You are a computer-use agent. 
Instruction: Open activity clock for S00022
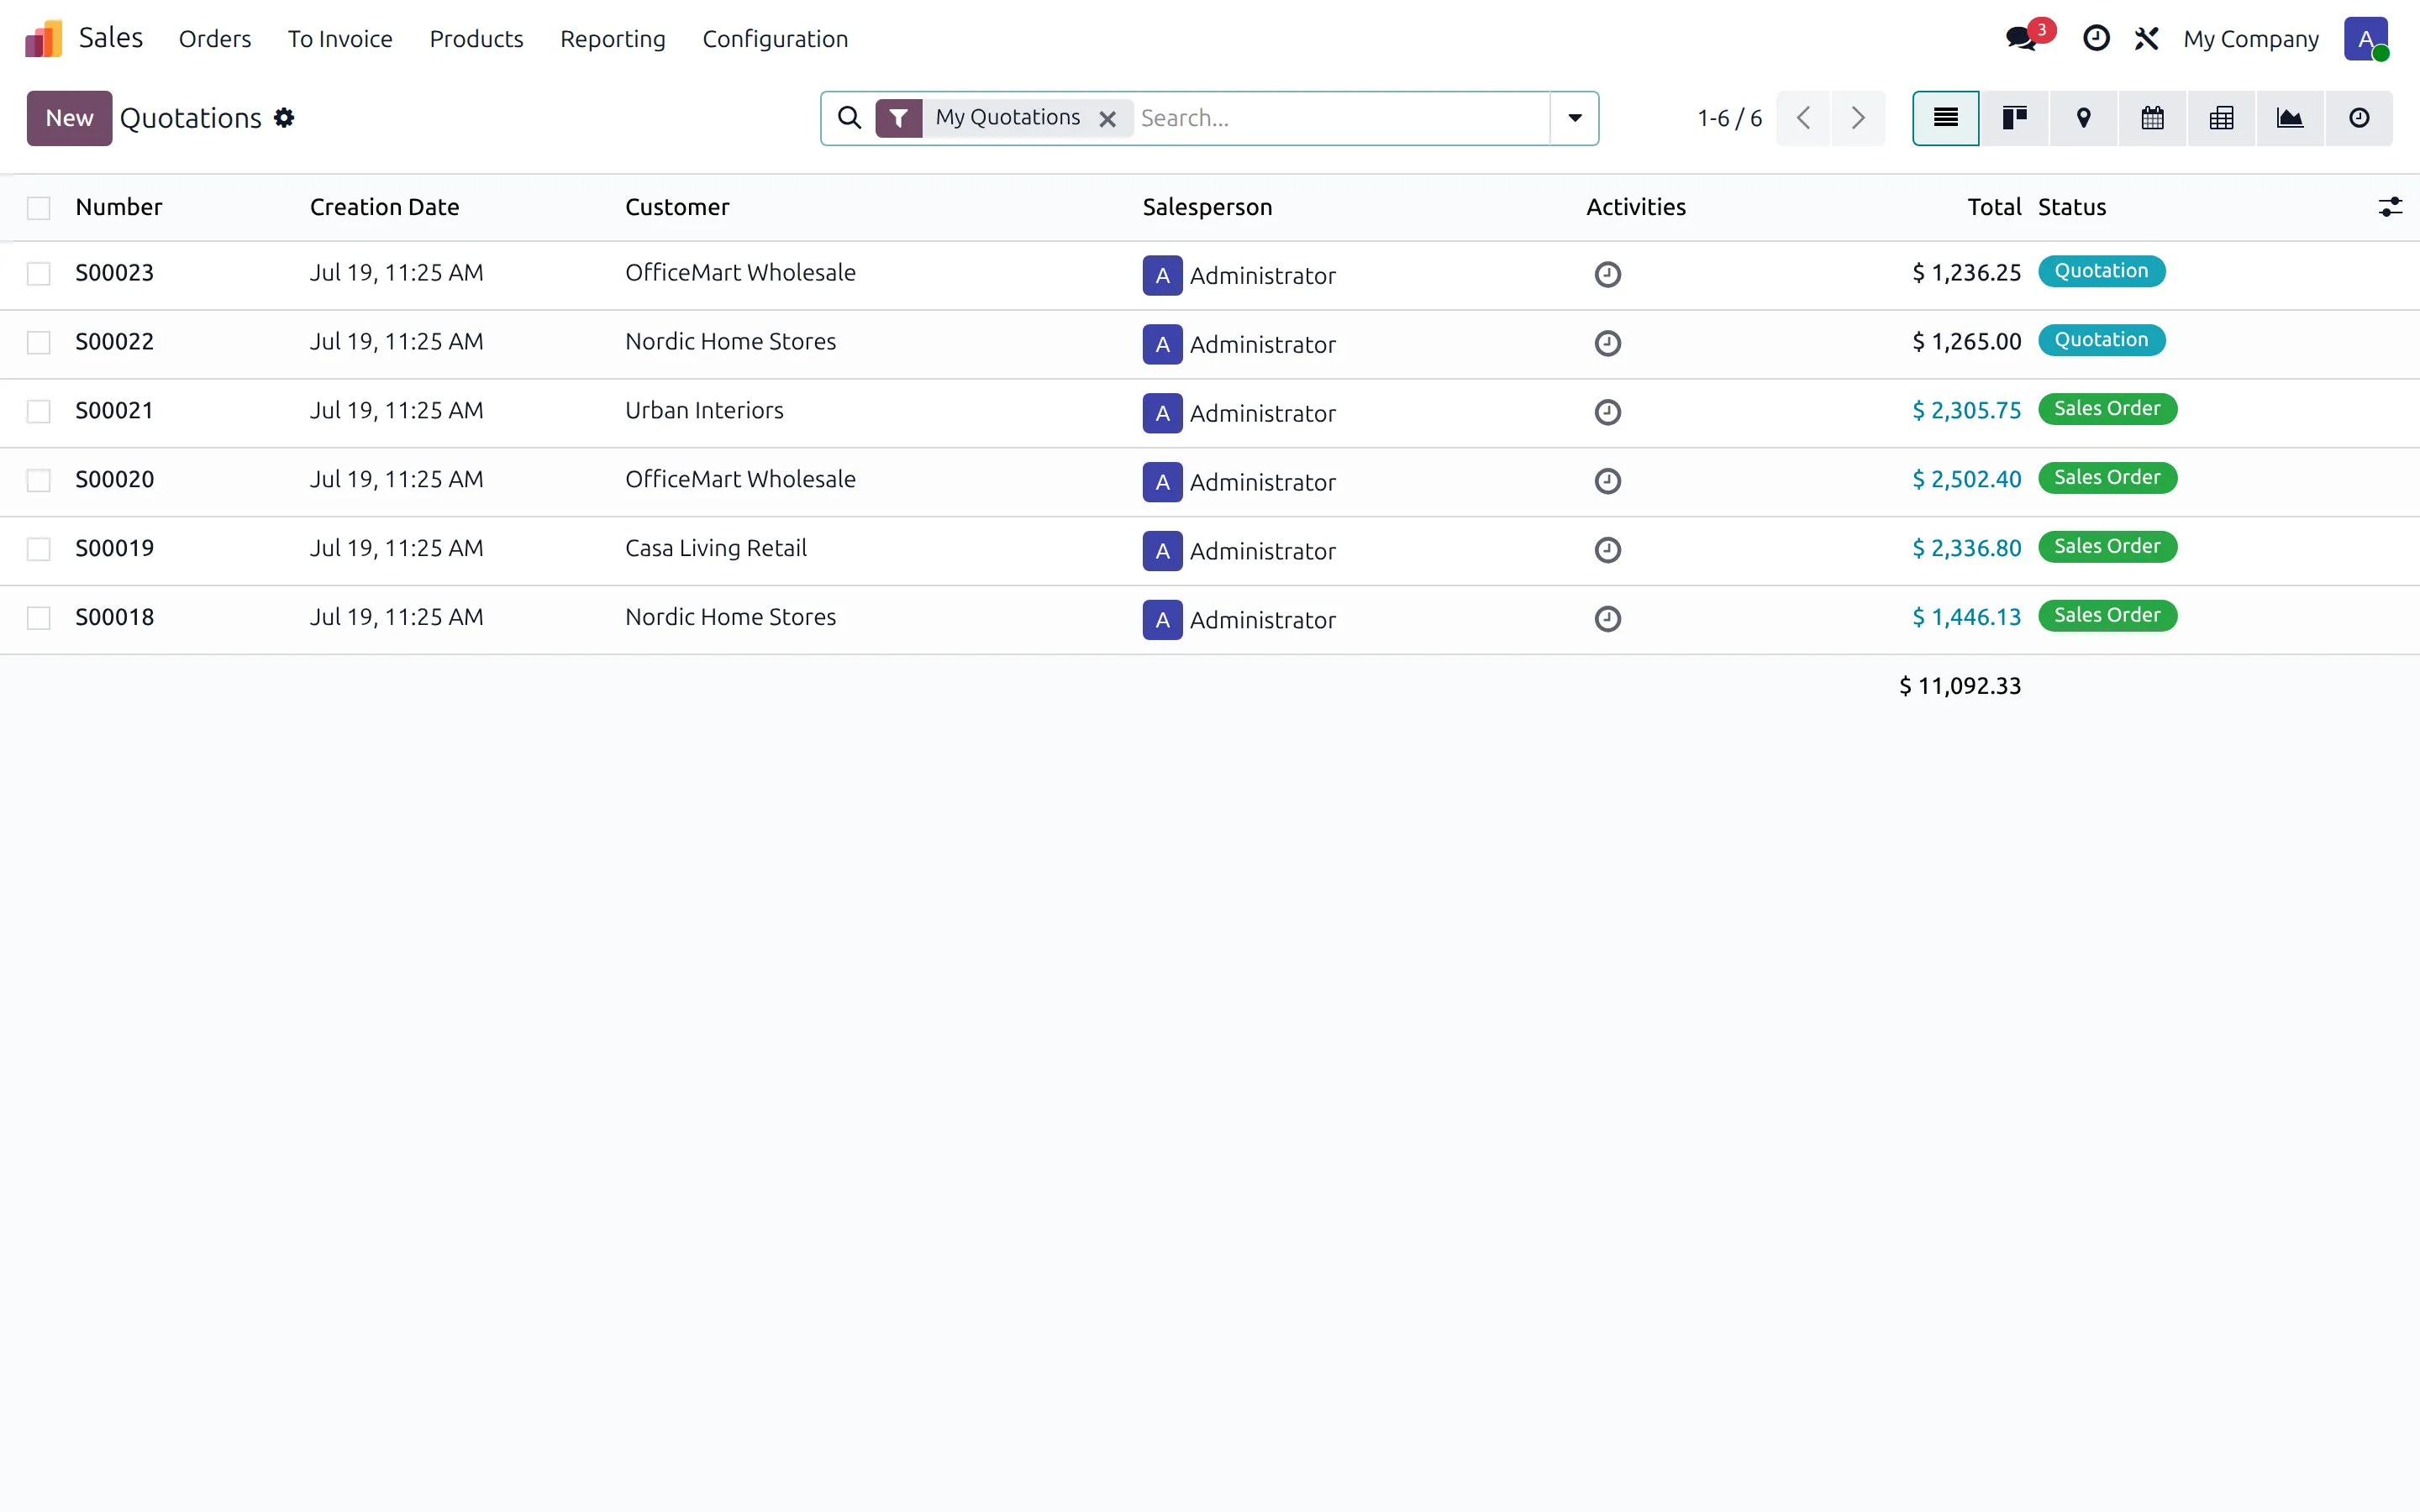click(x=1607, y=343)
